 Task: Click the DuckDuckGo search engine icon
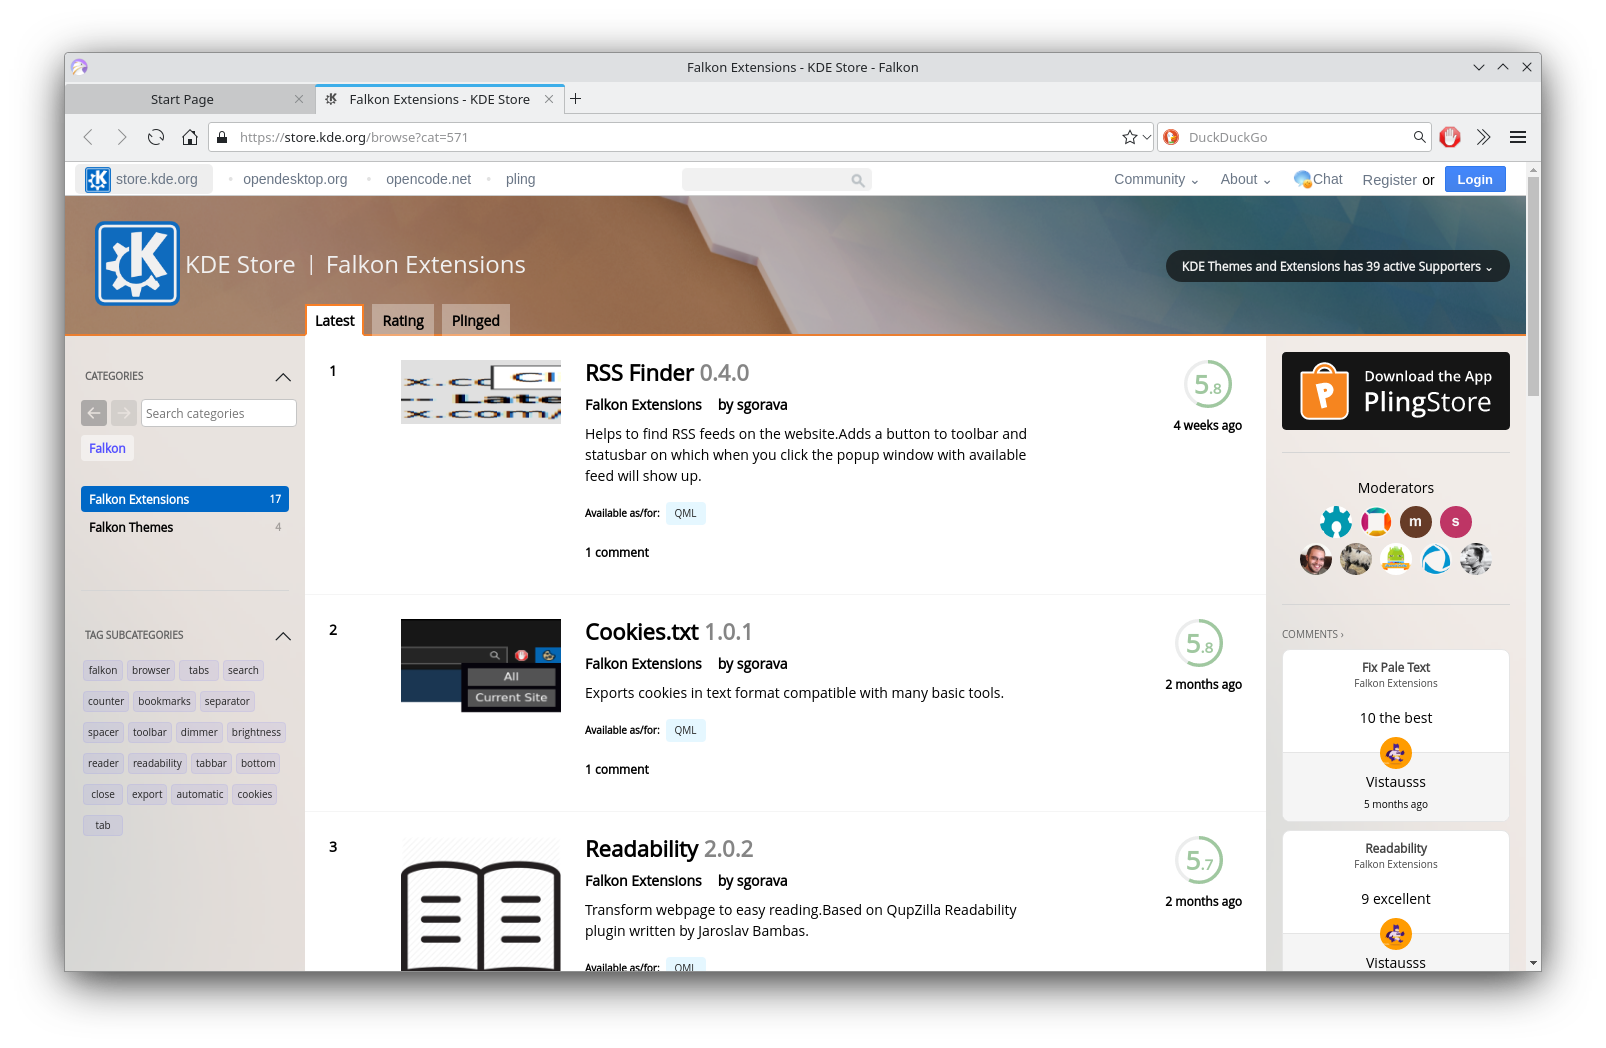pyautogui.click(x=1171, y=137)
